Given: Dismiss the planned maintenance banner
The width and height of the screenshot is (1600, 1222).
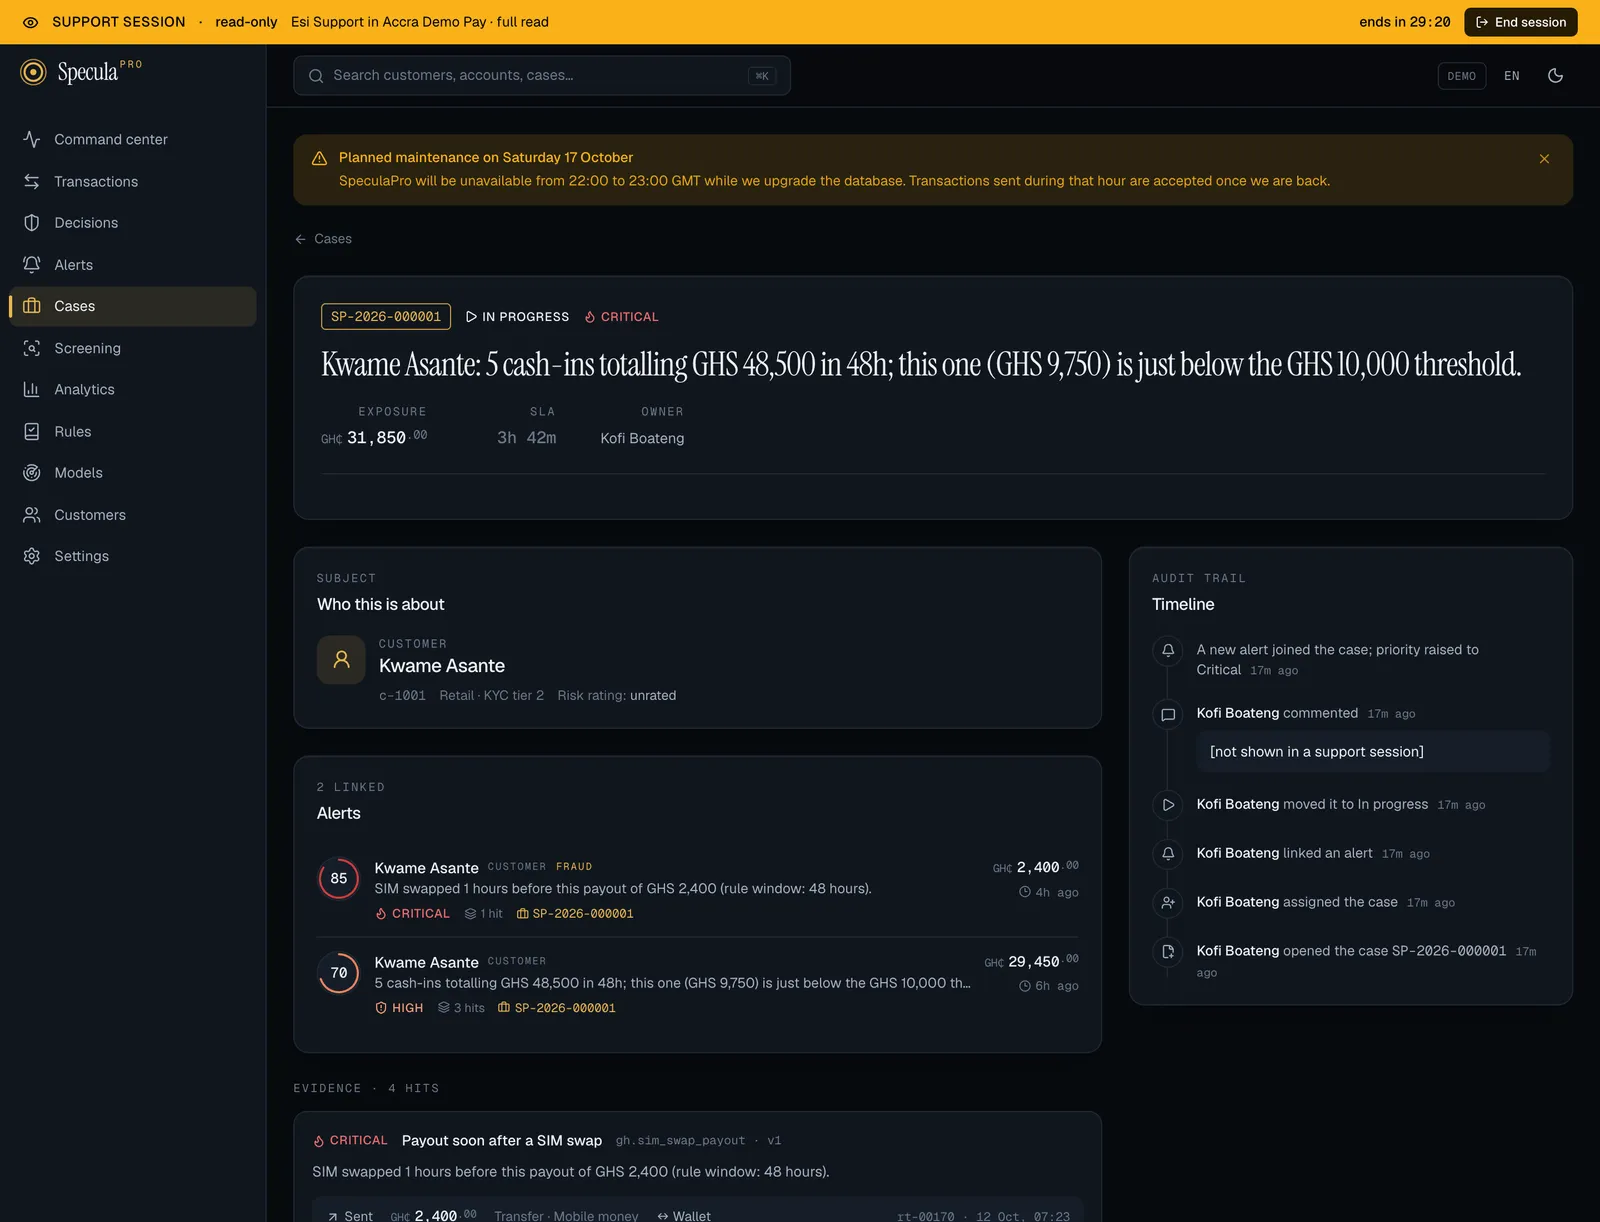Looking at the screenshot, I should (1544, 159).
